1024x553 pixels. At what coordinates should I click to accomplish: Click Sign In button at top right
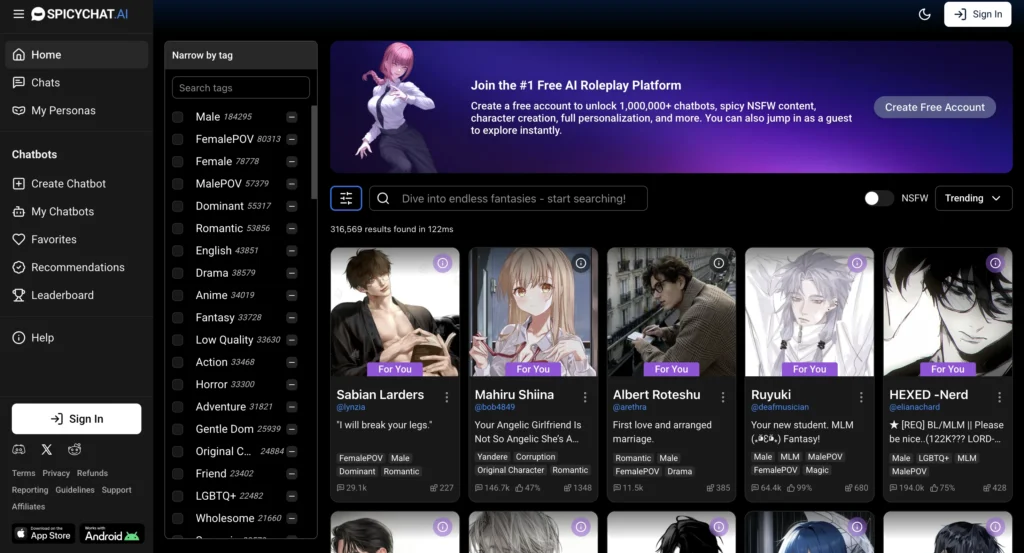click(977, 14)
